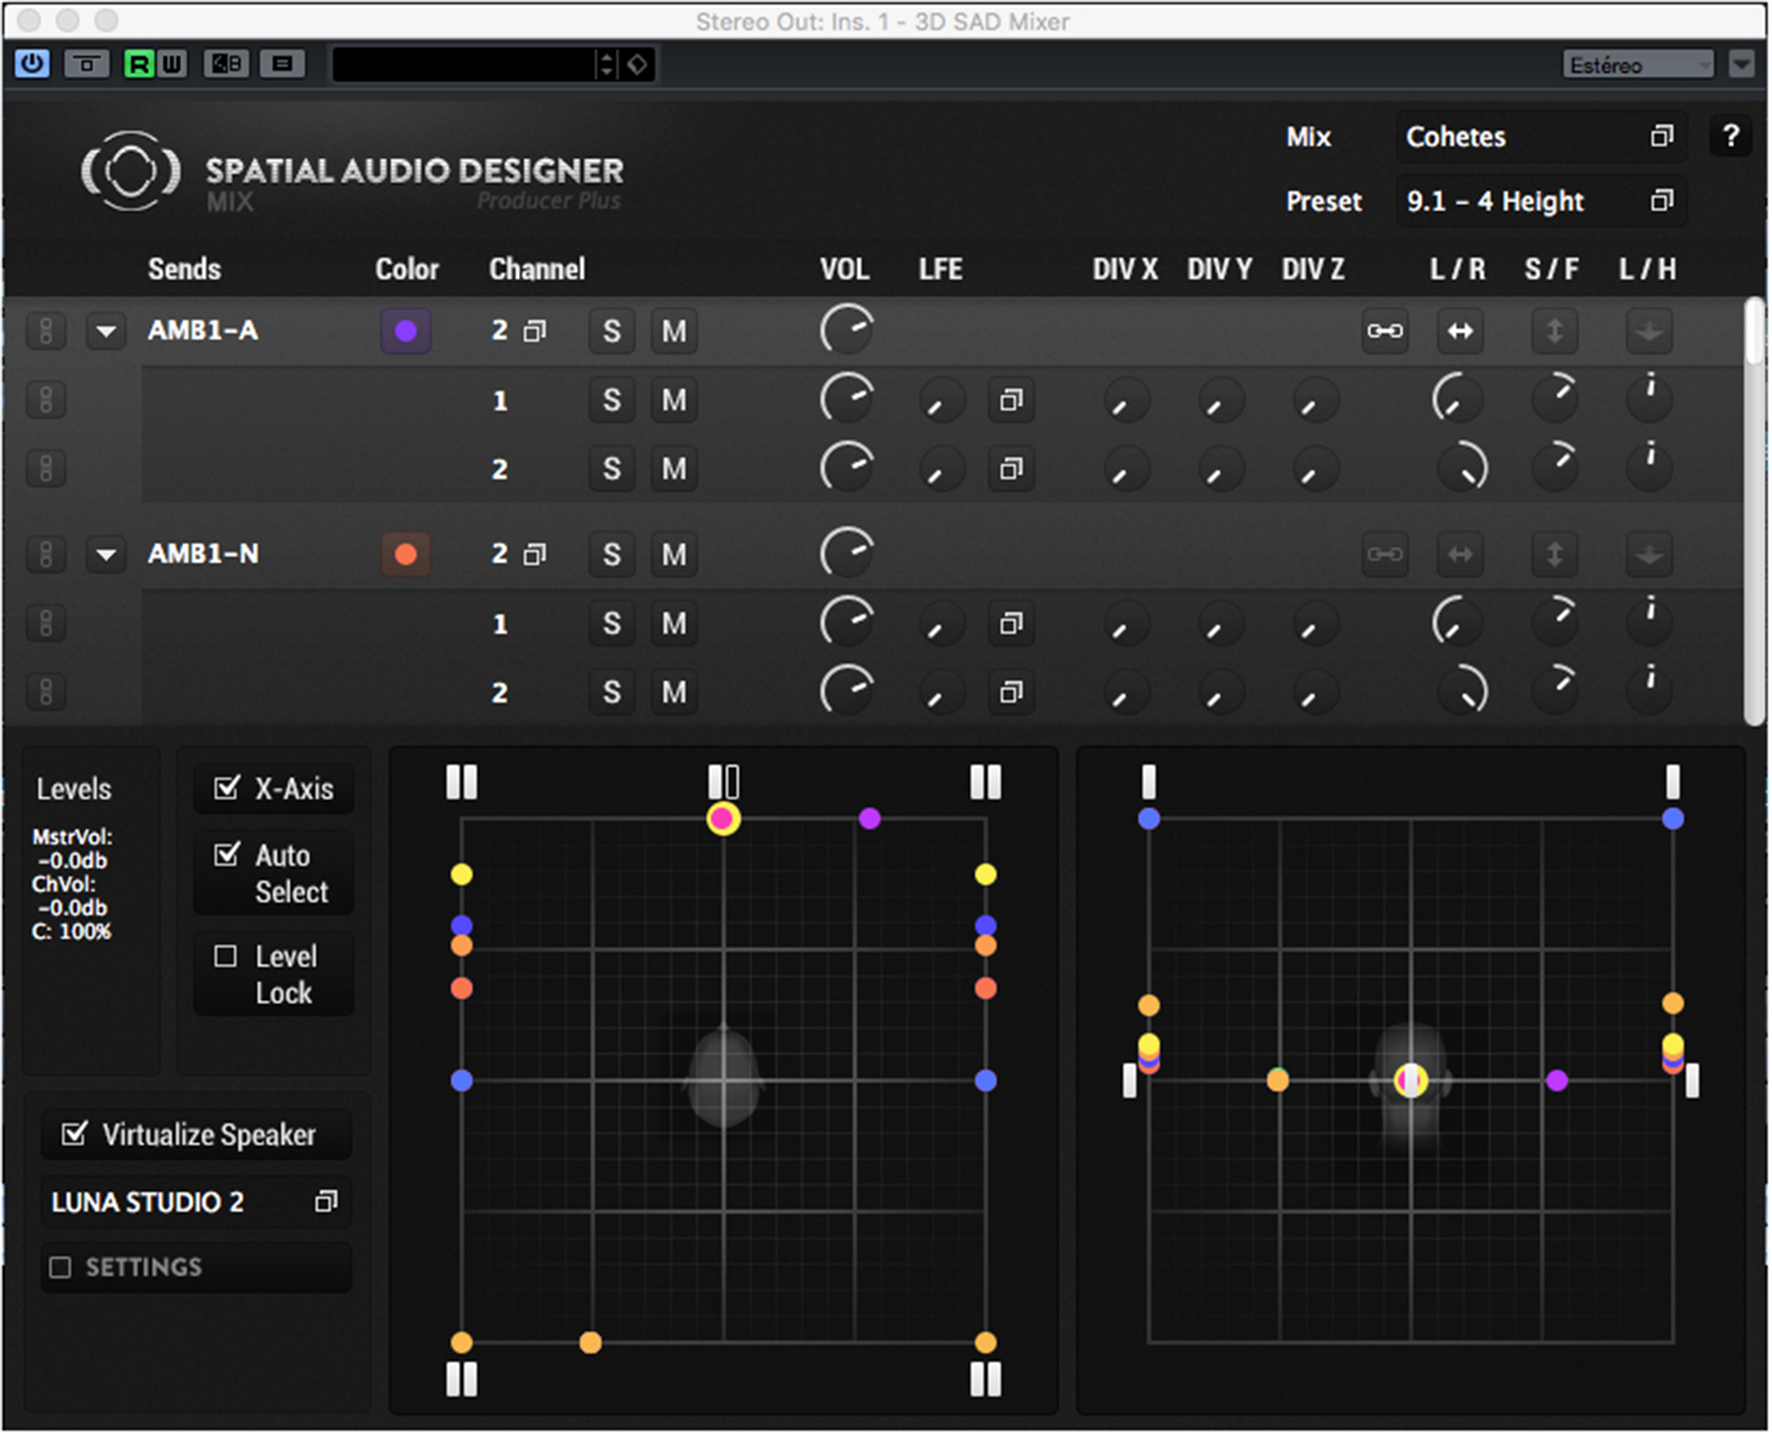Image resolution: width=1772 pixels, height=1435 pixels.
Task: Collapse the AMB1-A send group
Action: coord(106,331)
